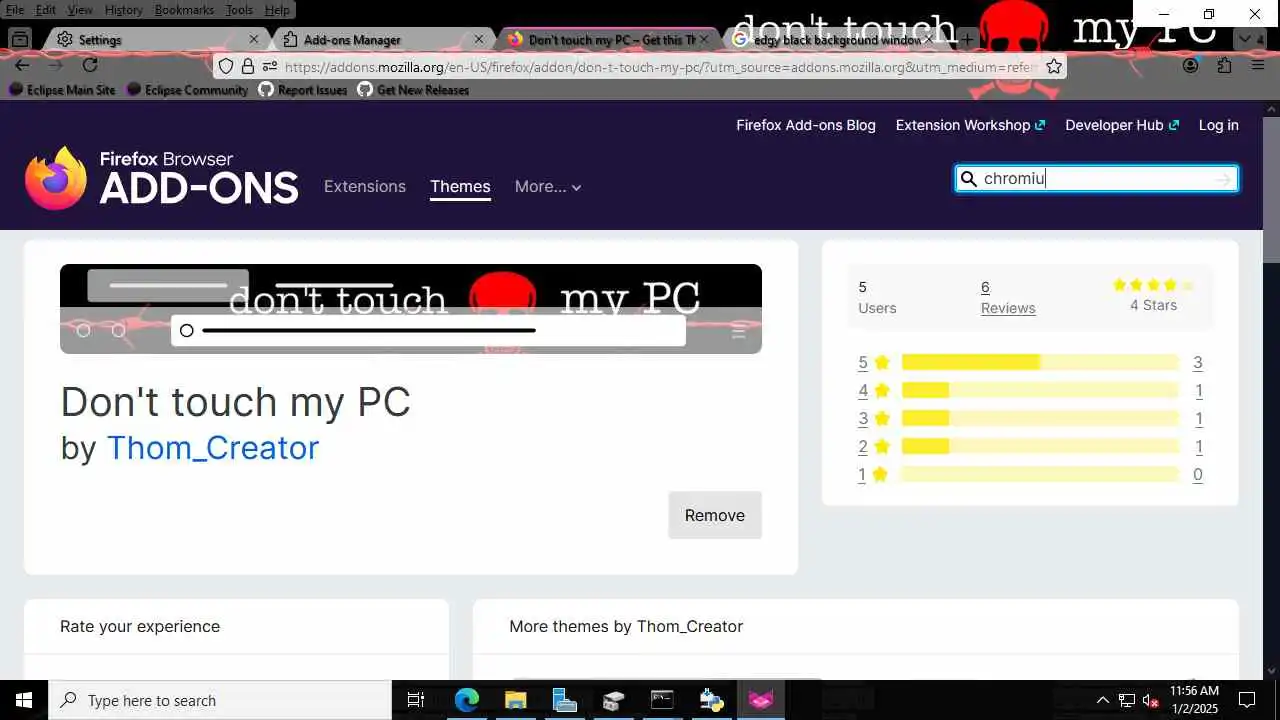Click the theme preview image
Image resolution: width=1280 pixels, height=720 pixels.
pyautogui.click(x=411, y=309)
